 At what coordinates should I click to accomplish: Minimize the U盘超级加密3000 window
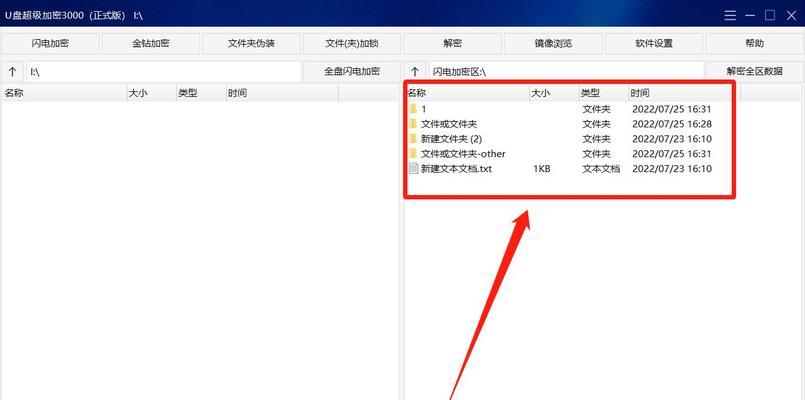(750, 15)
